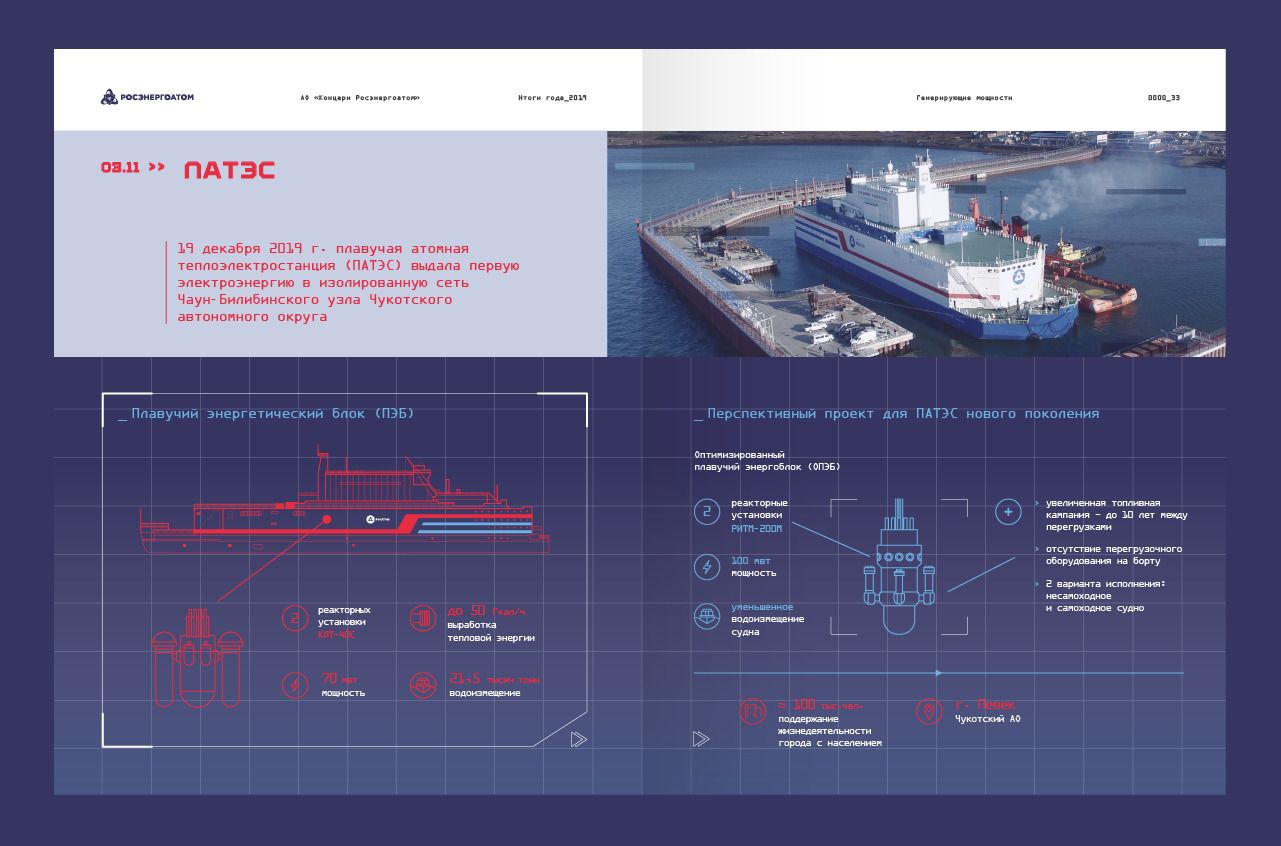This screenshot has width=1281, height=846.
Task: Click the paragraph starting 19 декабря 2019 г.
Action: click(x=348, y=282)
